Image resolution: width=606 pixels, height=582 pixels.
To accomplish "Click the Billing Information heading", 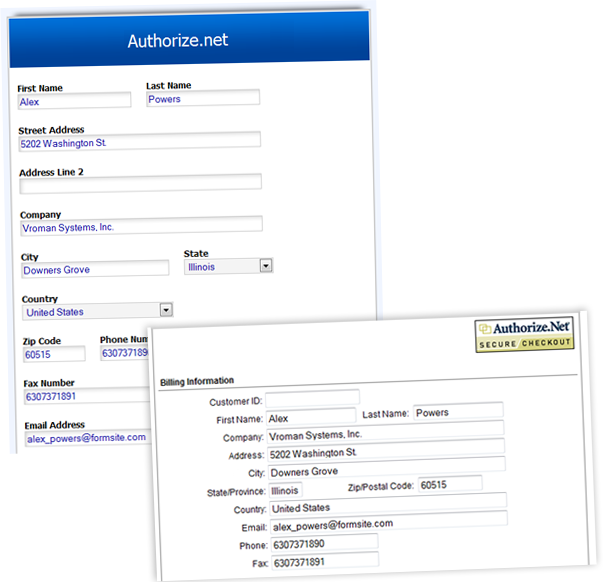I will point(197,381).
